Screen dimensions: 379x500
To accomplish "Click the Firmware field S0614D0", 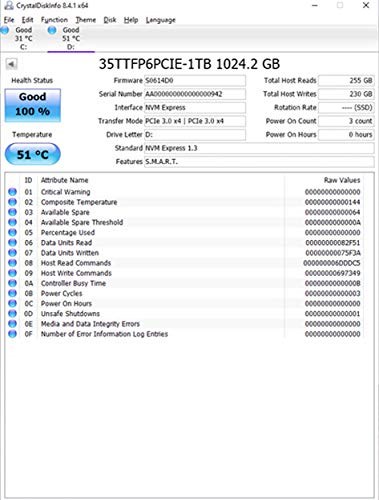I will point(195,80).
